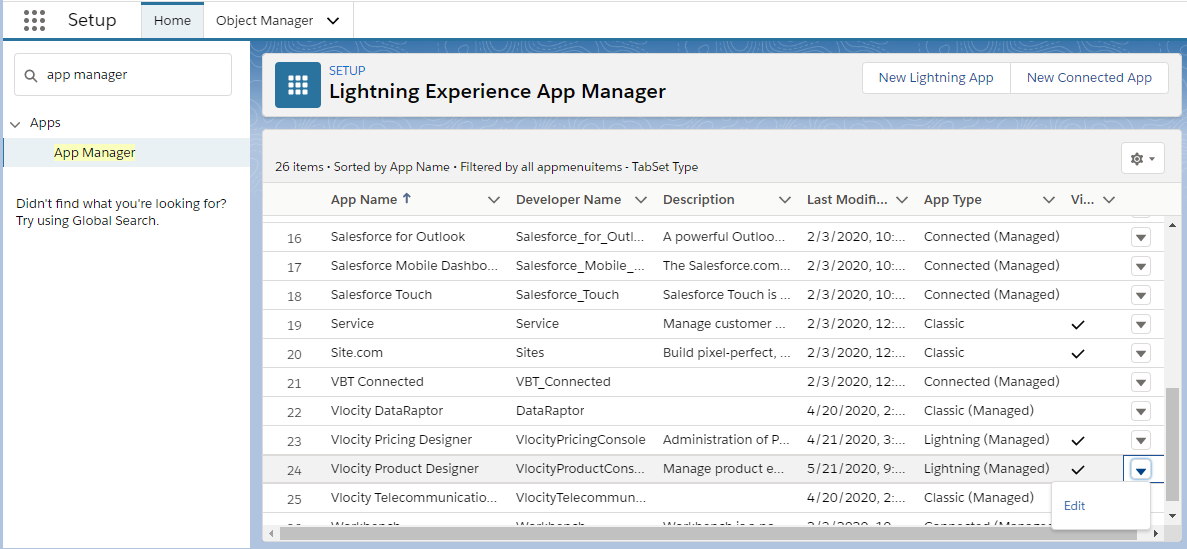The width and height of the screenshot is (1187, 549).
Task: Click the Lightning Experience App Manager header icon
Action: (298, 85)
